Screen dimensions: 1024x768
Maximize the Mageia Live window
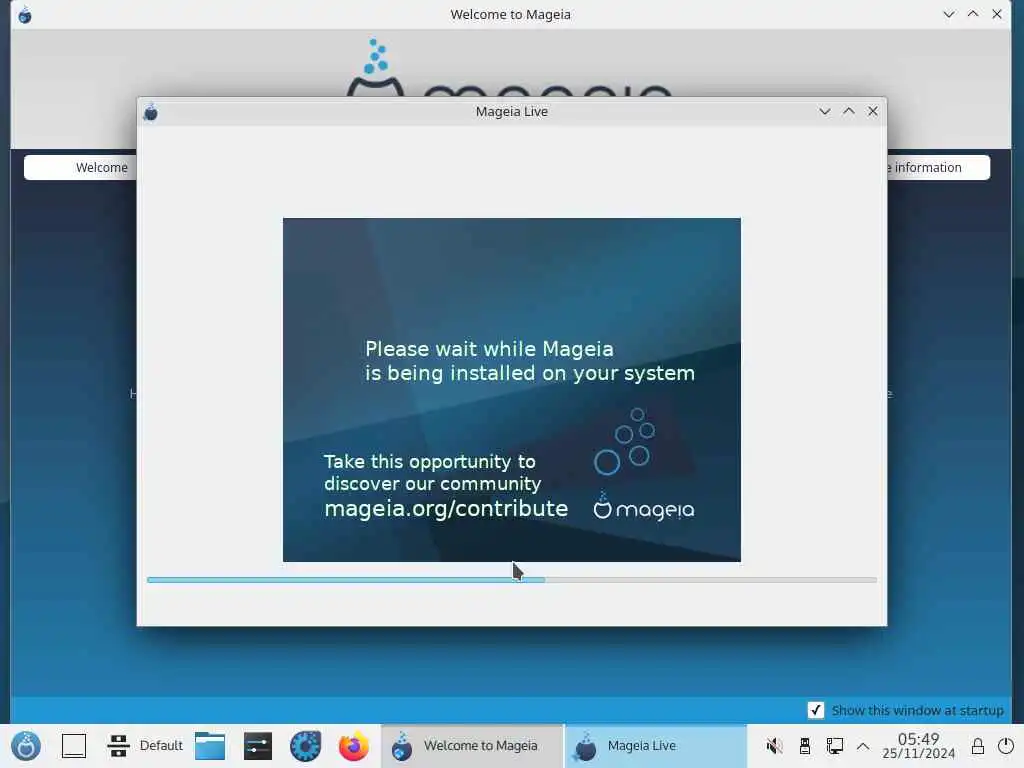click(x=849, y=112)
